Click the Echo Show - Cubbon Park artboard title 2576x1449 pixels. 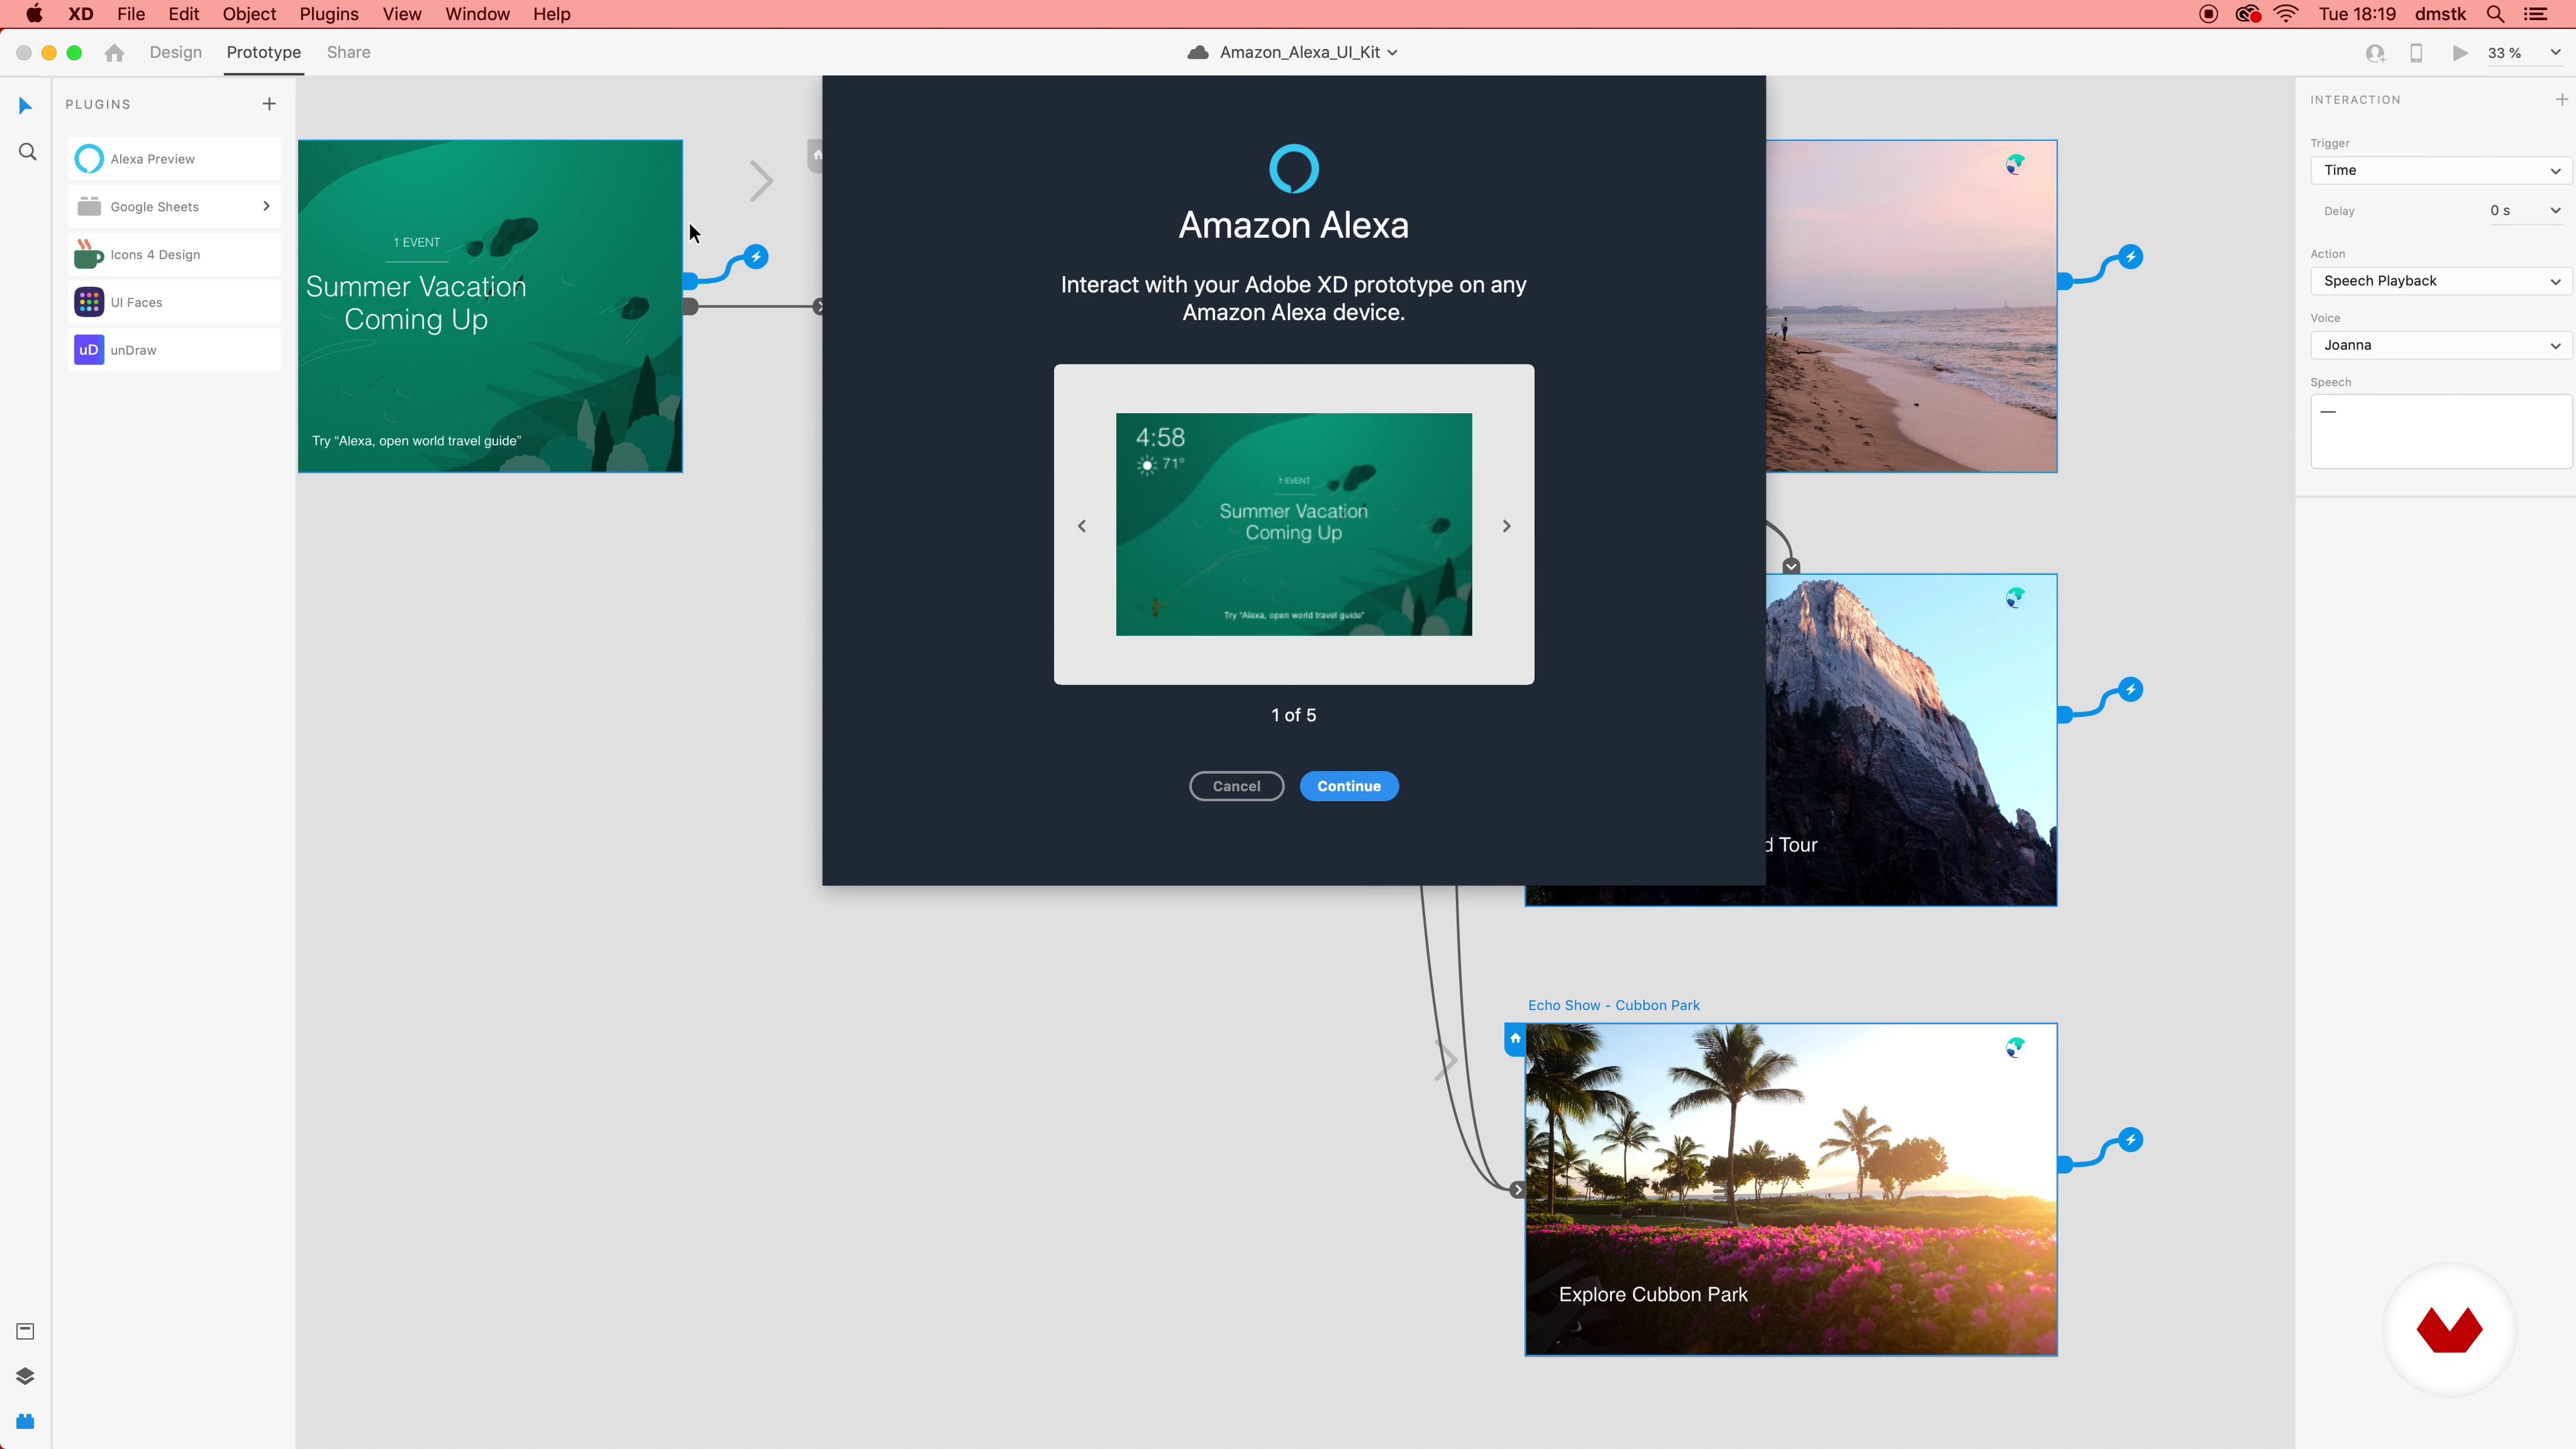tap(1613, 1005)
